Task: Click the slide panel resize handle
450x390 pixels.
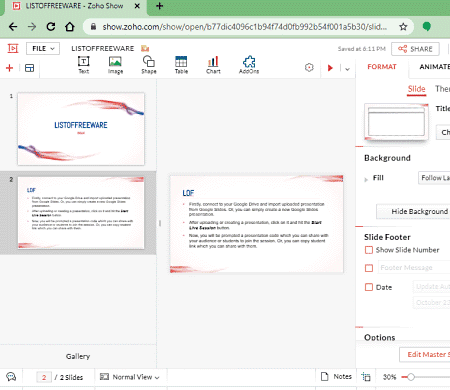Action: click(160, 223)
